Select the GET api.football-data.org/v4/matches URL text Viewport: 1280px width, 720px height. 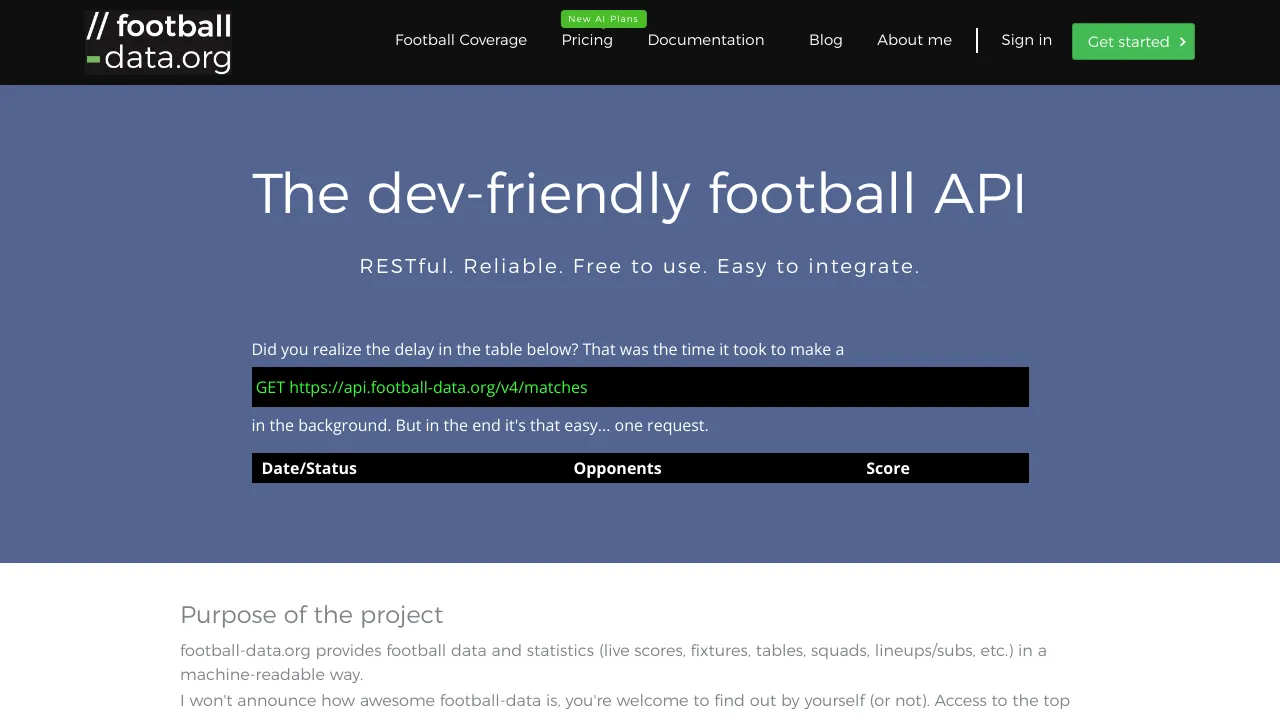(x=422, y=387)
